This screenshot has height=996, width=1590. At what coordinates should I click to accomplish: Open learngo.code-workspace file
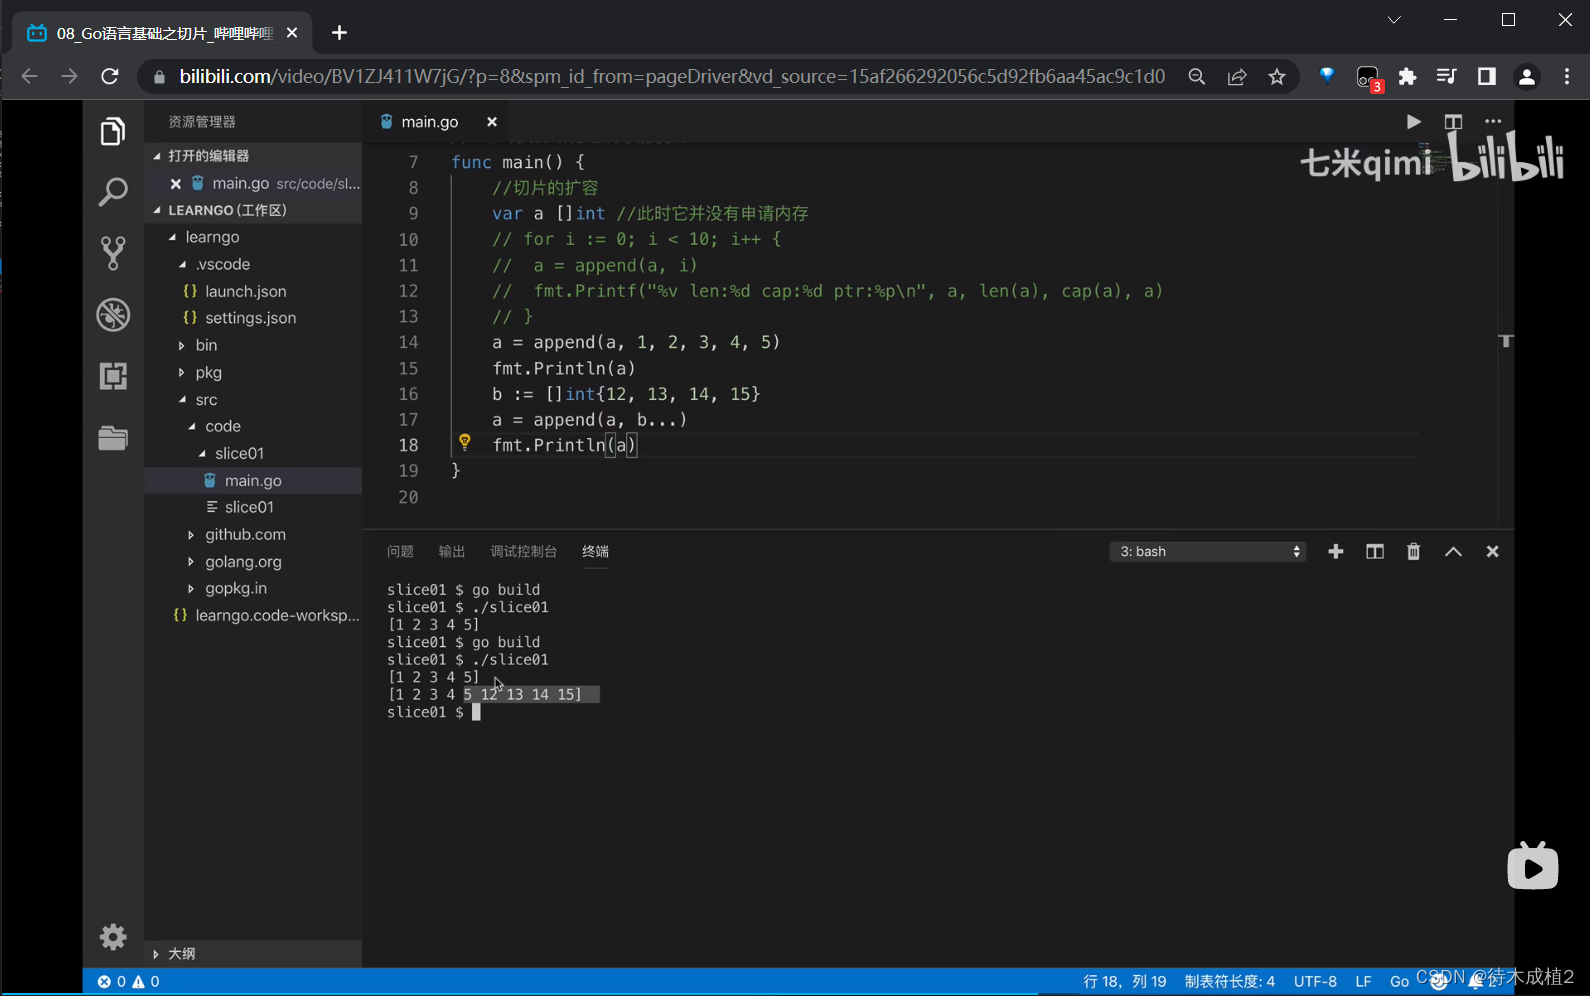click(277, 616)
